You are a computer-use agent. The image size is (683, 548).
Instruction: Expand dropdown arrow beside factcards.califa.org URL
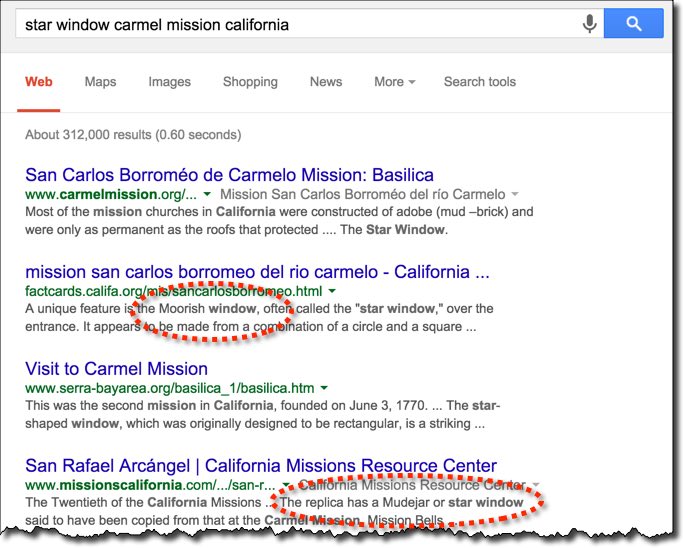tap(332, 291)
